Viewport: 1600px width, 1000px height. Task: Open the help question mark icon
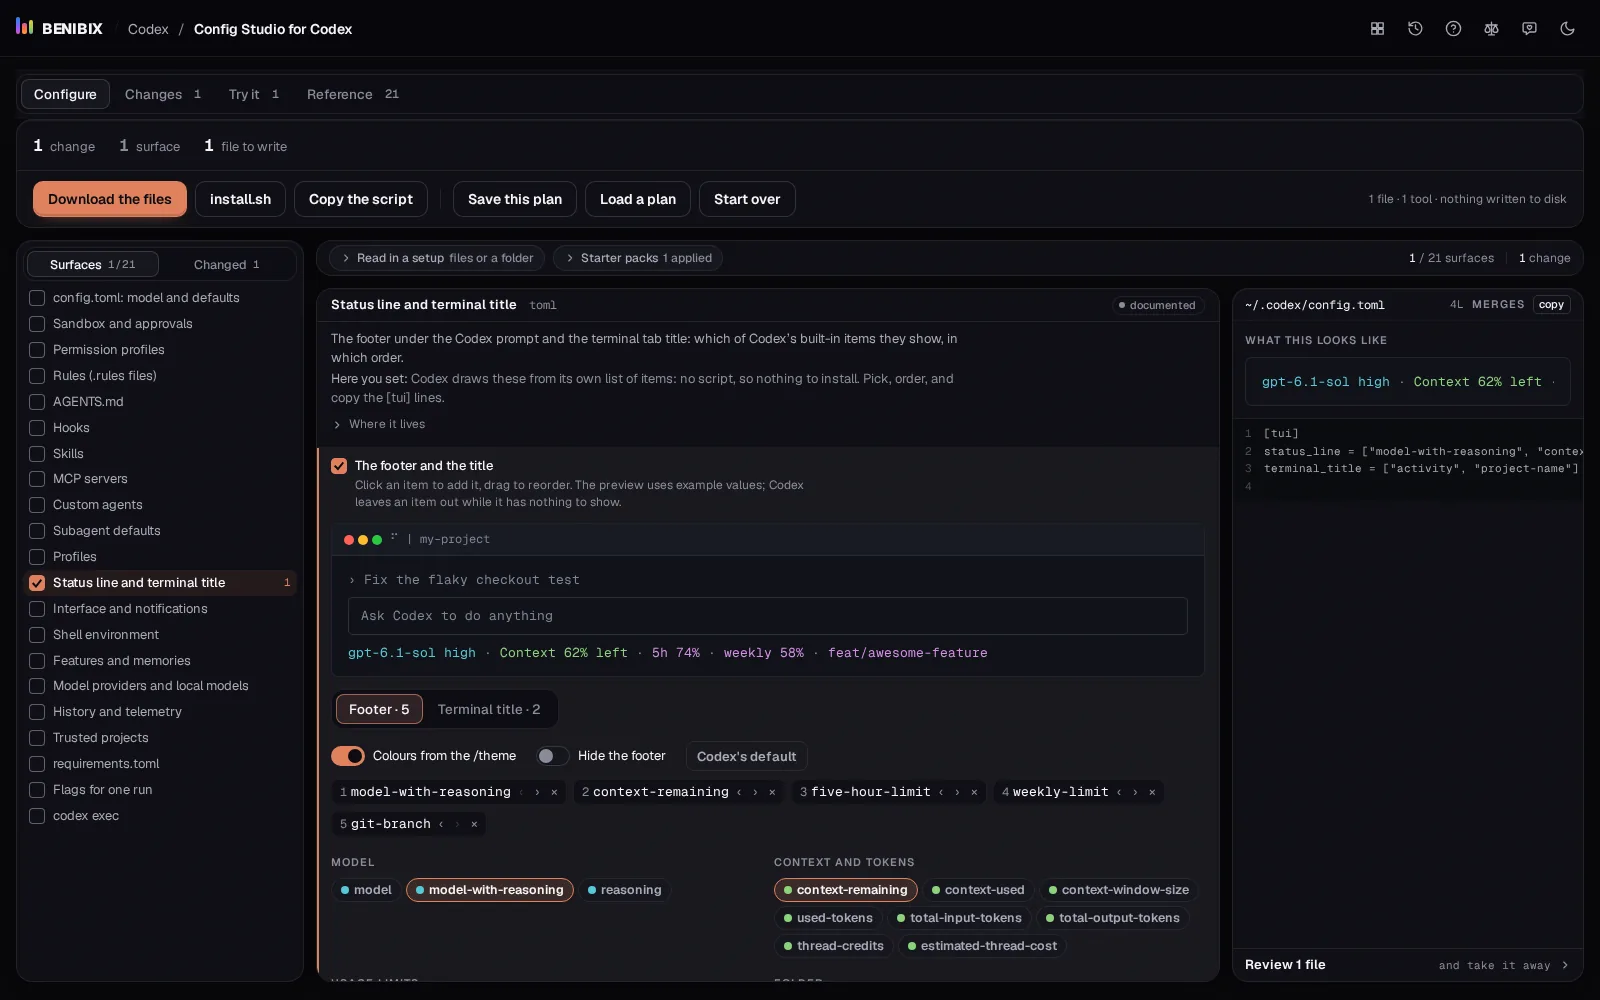click(x=1453, y=29)
